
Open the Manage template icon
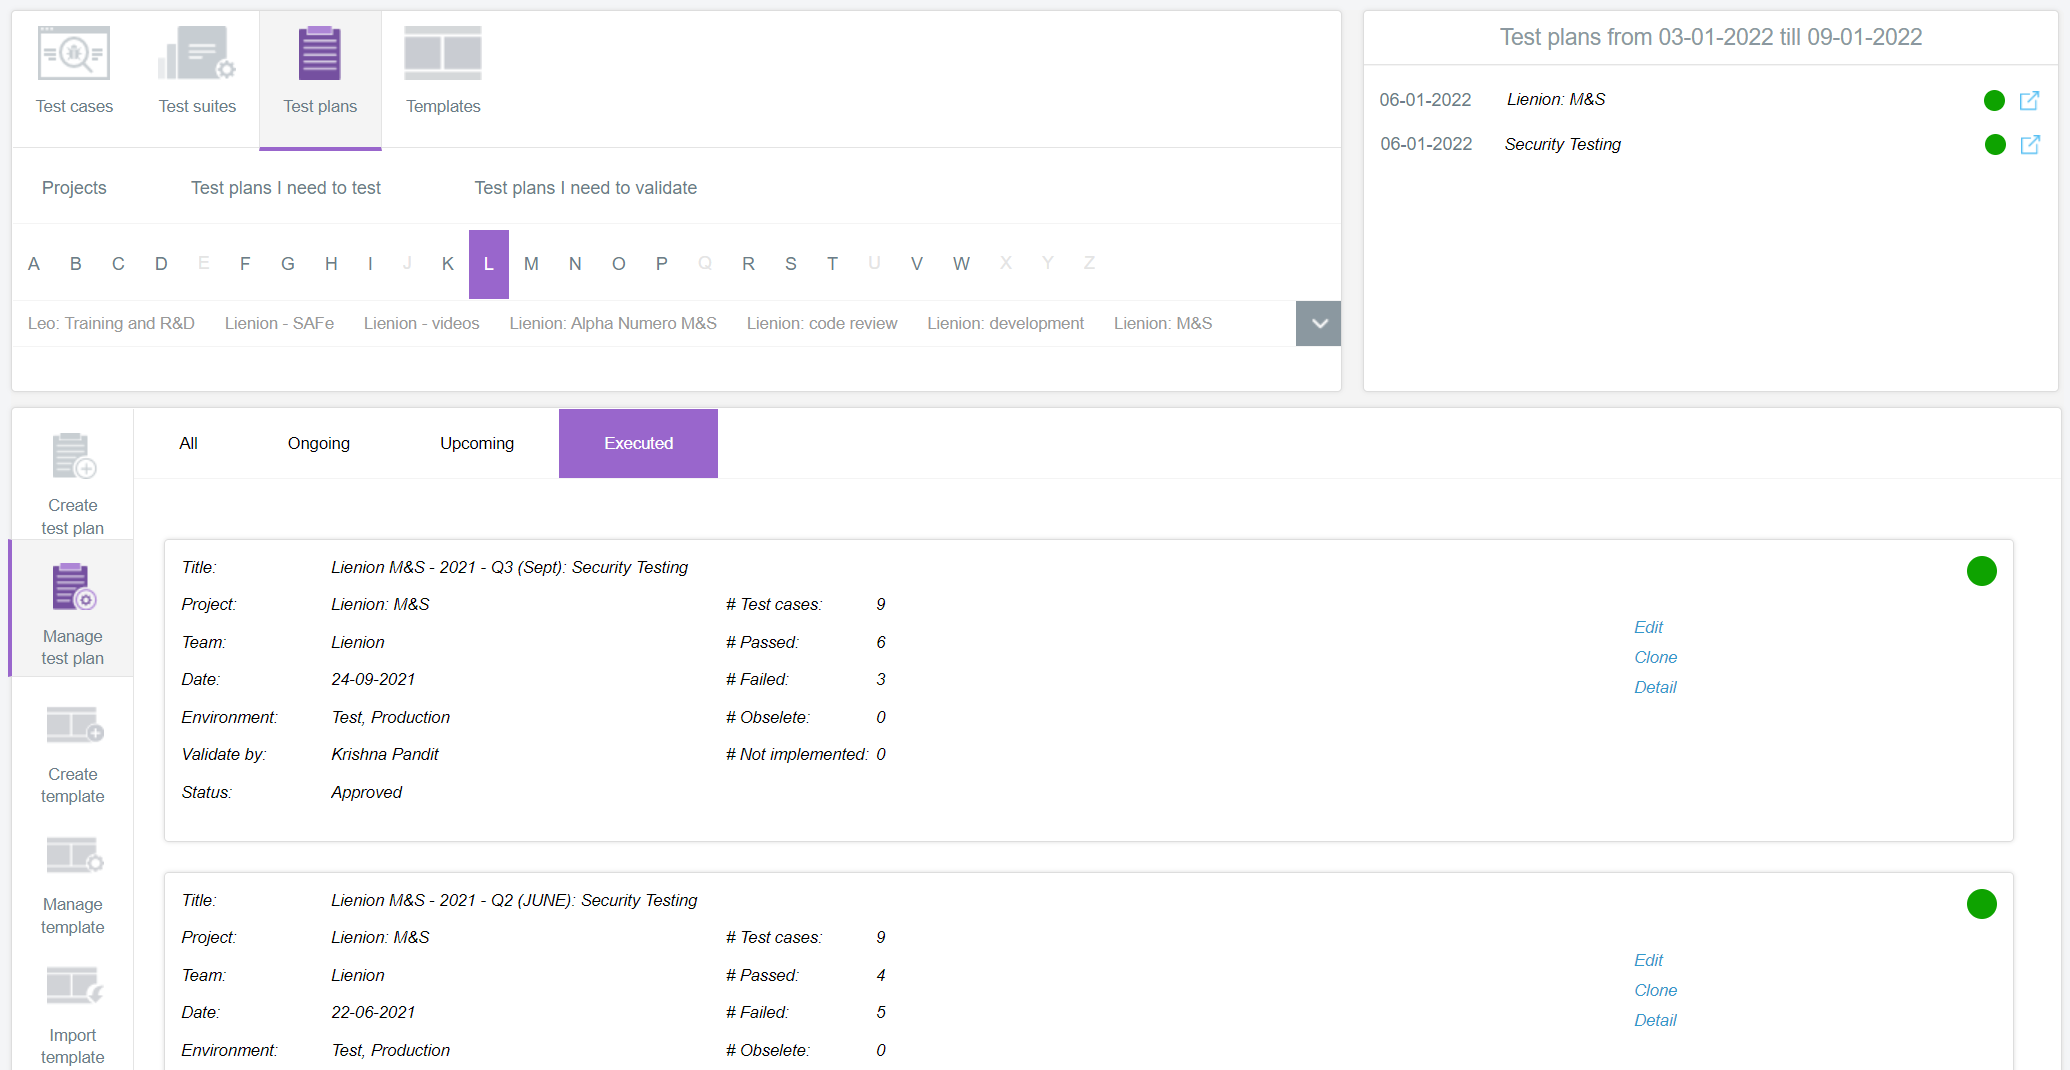tap(73, 857)
